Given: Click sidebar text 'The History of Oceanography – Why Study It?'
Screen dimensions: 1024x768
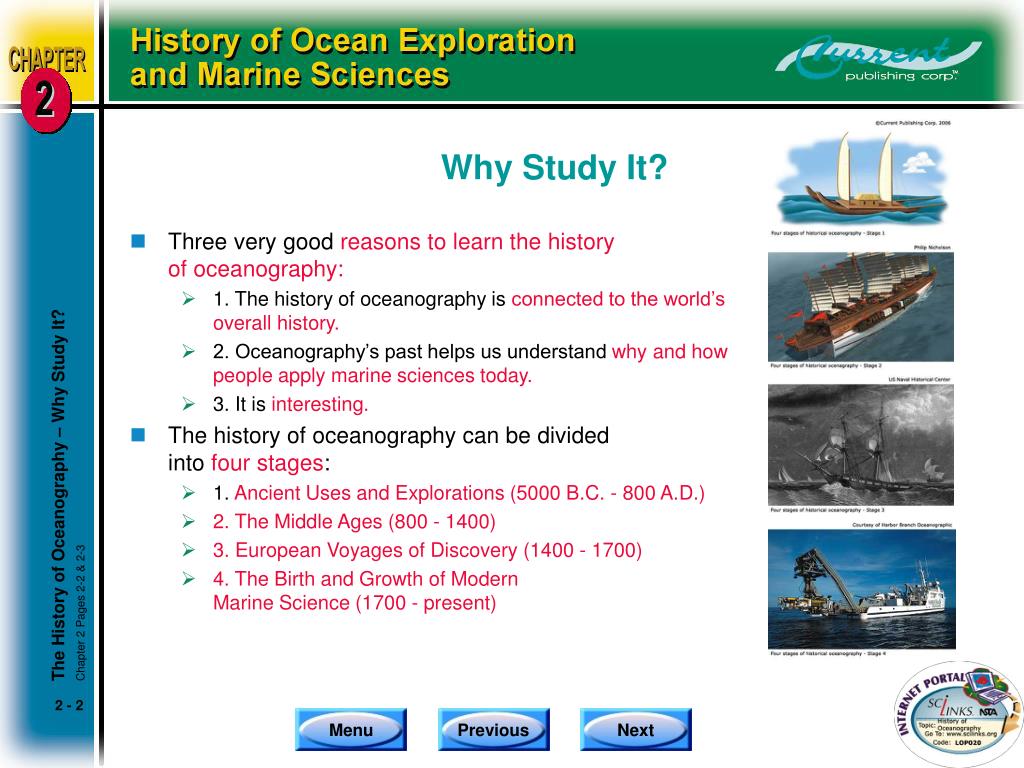Looking at the screenshot, I should (x=59, y=496).
